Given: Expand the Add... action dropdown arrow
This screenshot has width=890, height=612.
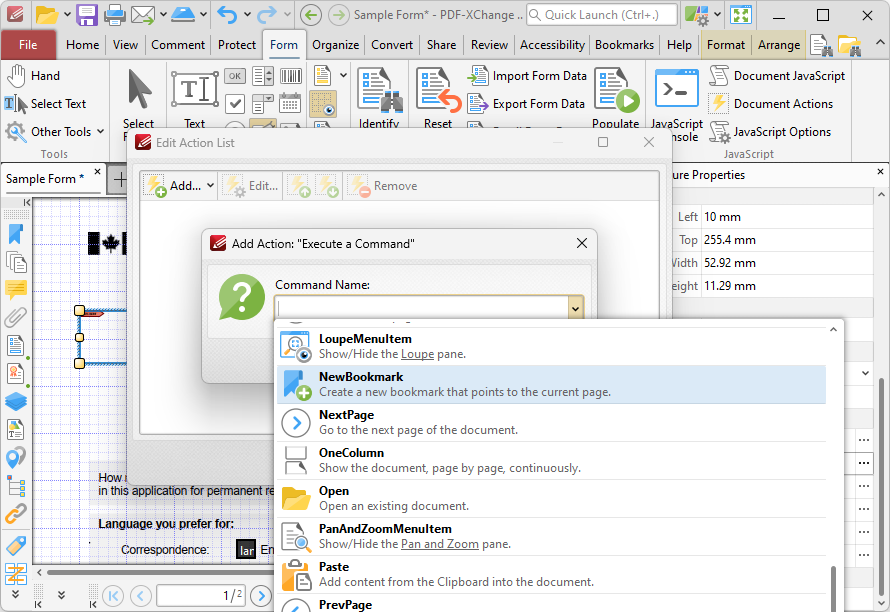Looking at the screenshot, I should 210,186.
